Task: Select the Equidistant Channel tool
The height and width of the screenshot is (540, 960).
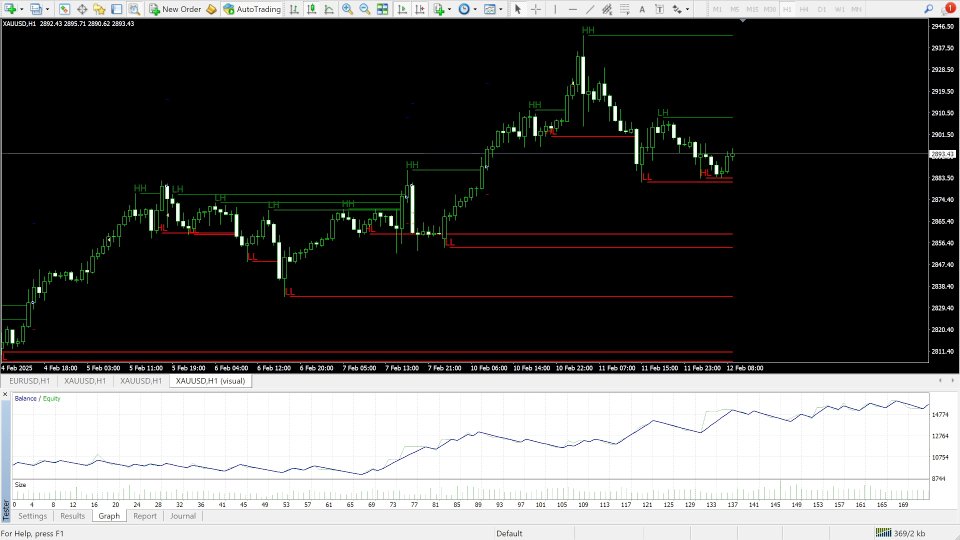Action: click(x=607, y=9)
